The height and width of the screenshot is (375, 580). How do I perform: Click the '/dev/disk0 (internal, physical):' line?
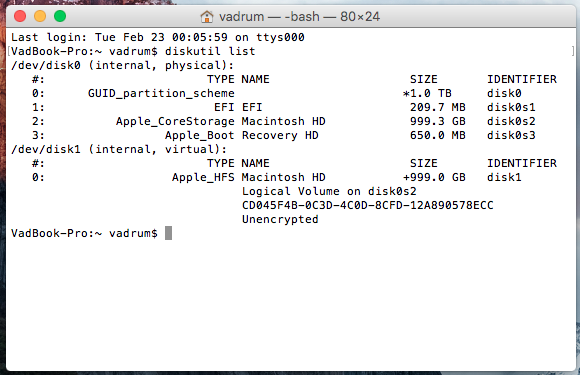click(122, 65)
